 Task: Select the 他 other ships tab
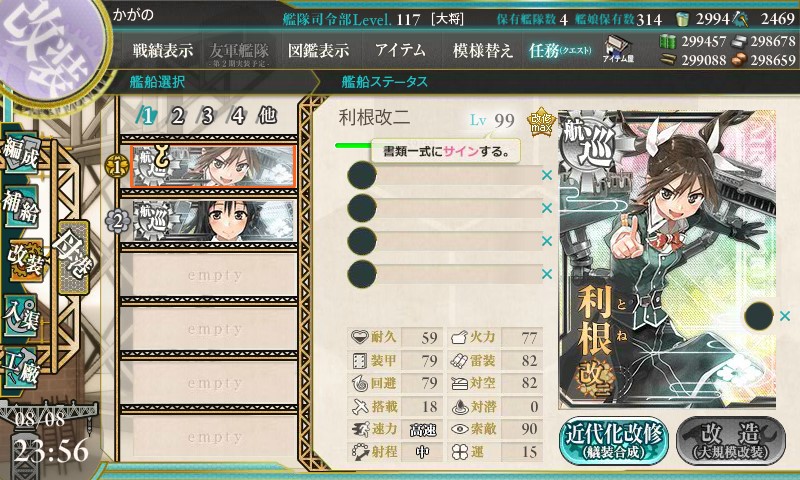pyautogui.click(x=267, y=116)
